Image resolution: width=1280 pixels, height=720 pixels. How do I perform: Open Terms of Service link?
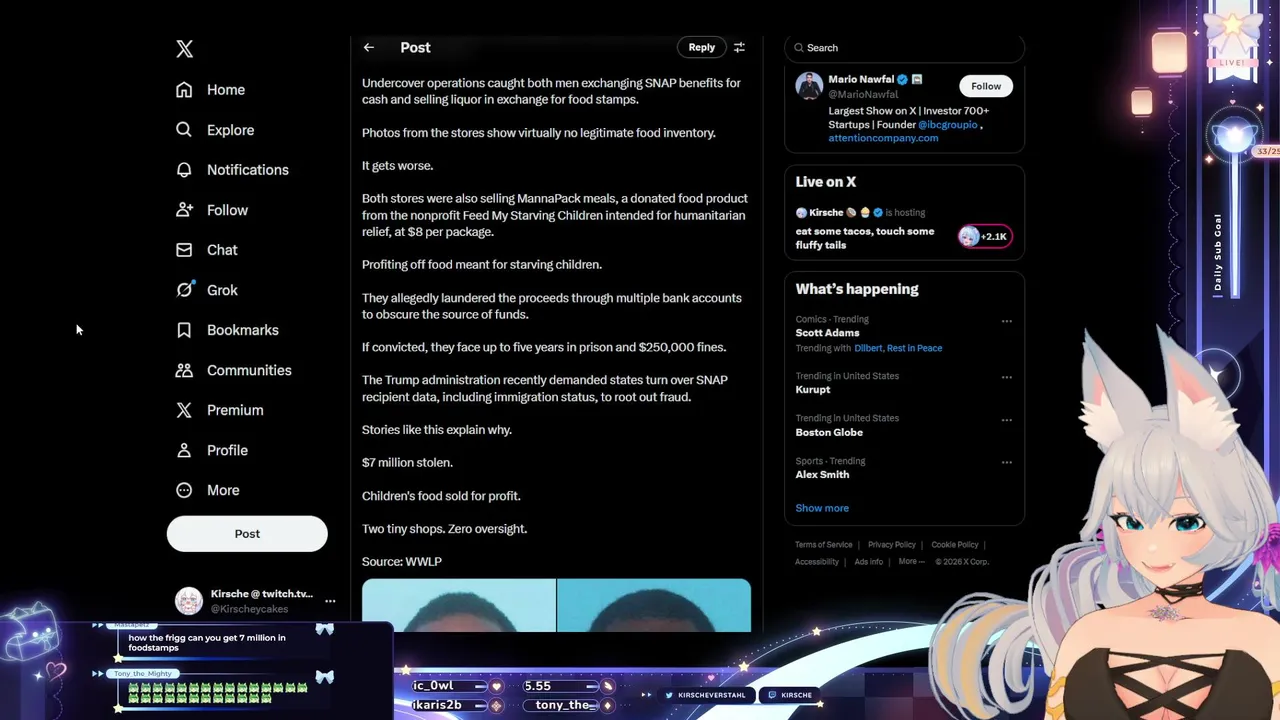click(x=824, y=545)
